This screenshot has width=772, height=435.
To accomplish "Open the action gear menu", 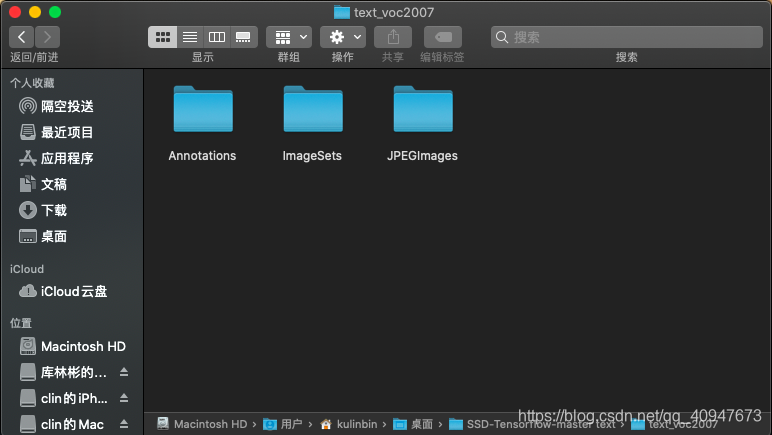I will click(343, 37).
